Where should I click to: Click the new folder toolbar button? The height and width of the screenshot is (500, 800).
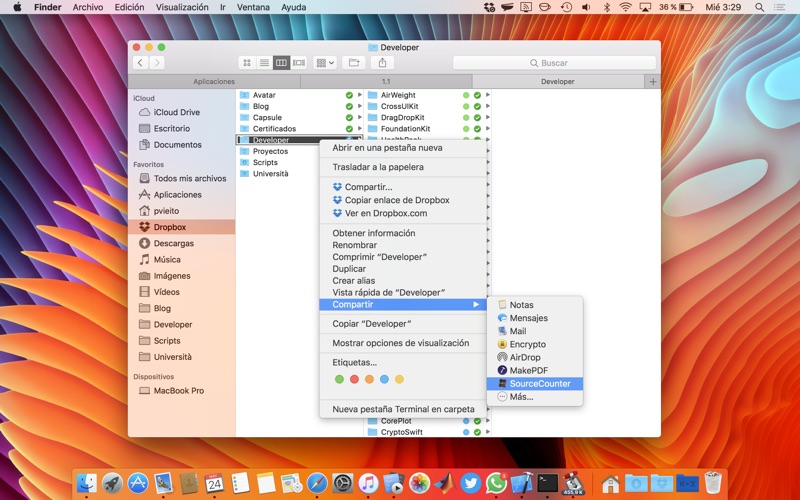(354, 63)
